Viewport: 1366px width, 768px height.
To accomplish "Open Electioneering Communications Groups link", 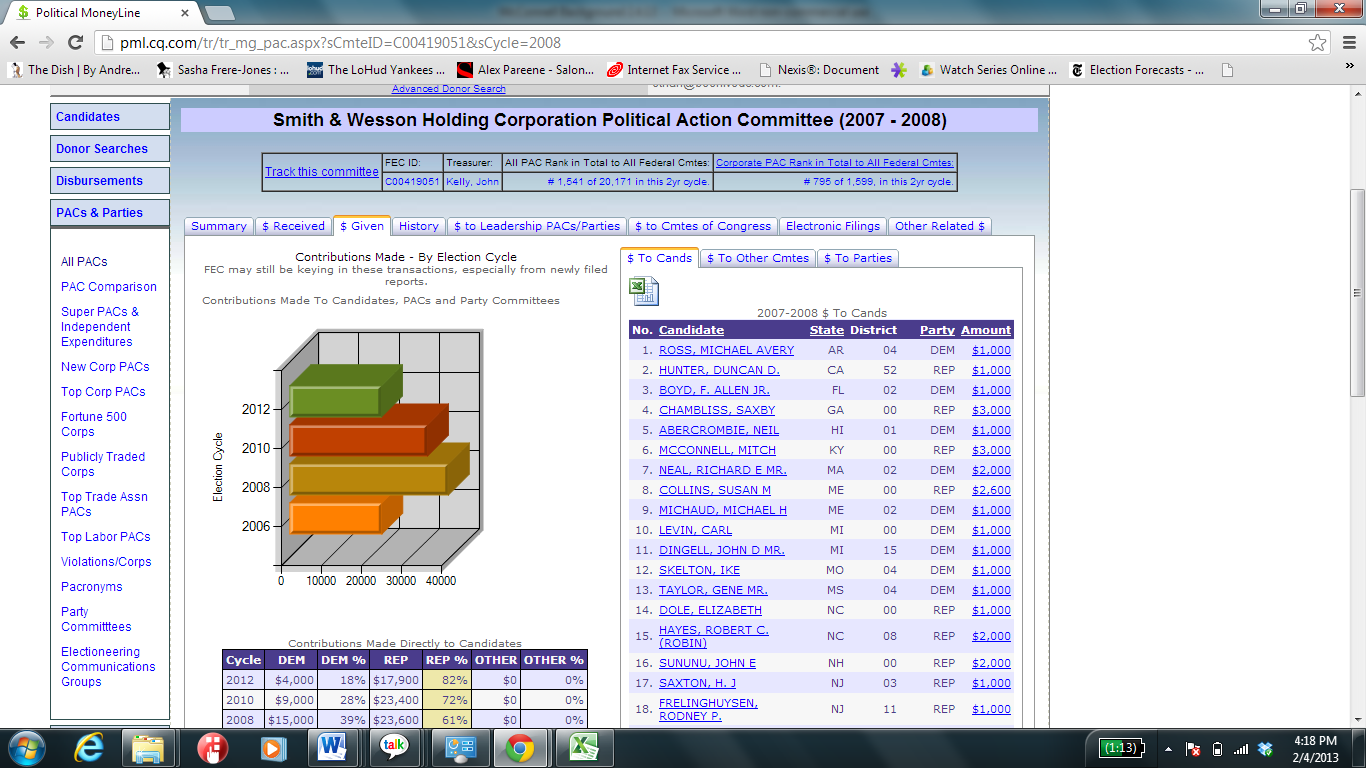I will [108, 667].
